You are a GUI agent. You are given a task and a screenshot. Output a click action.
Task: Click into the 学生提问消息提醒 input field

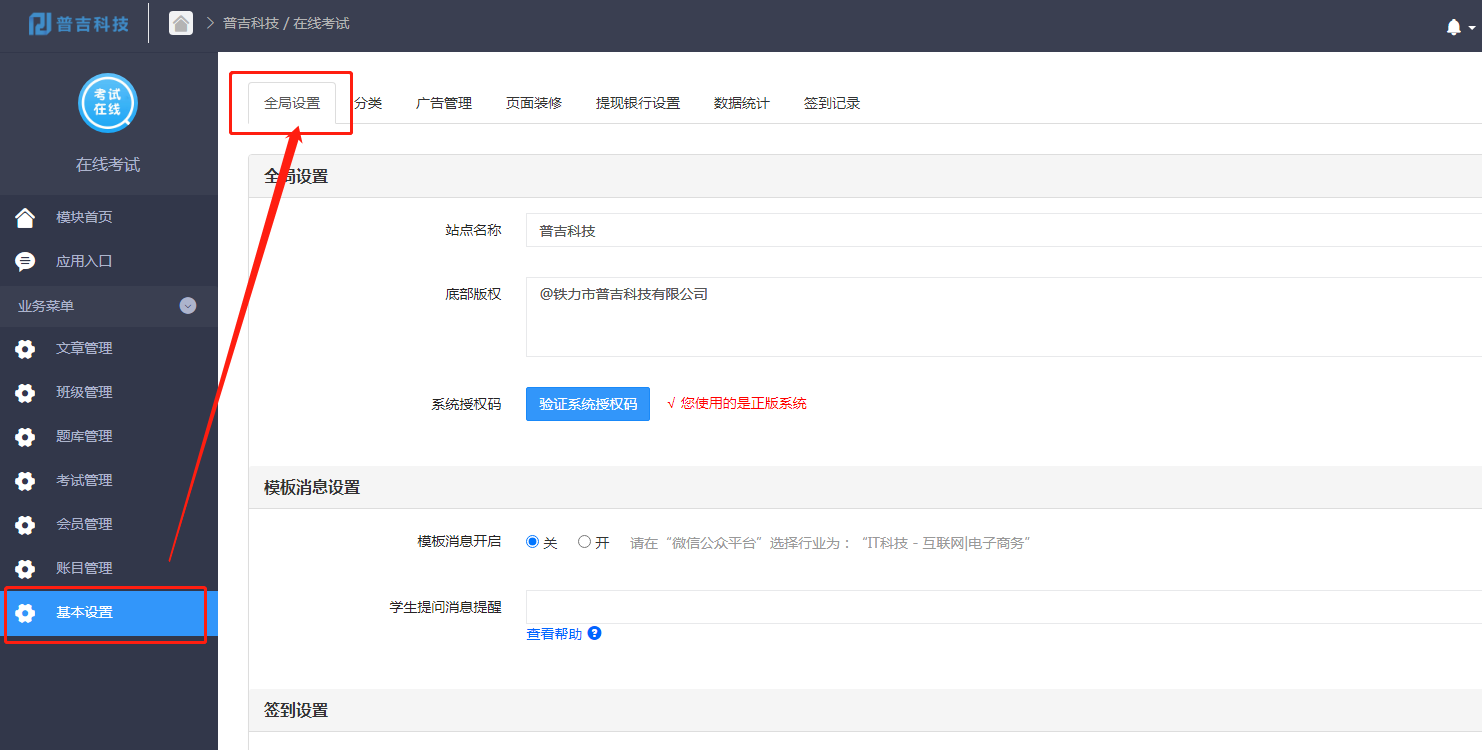pyautogui.click(x=1004, y=607)
